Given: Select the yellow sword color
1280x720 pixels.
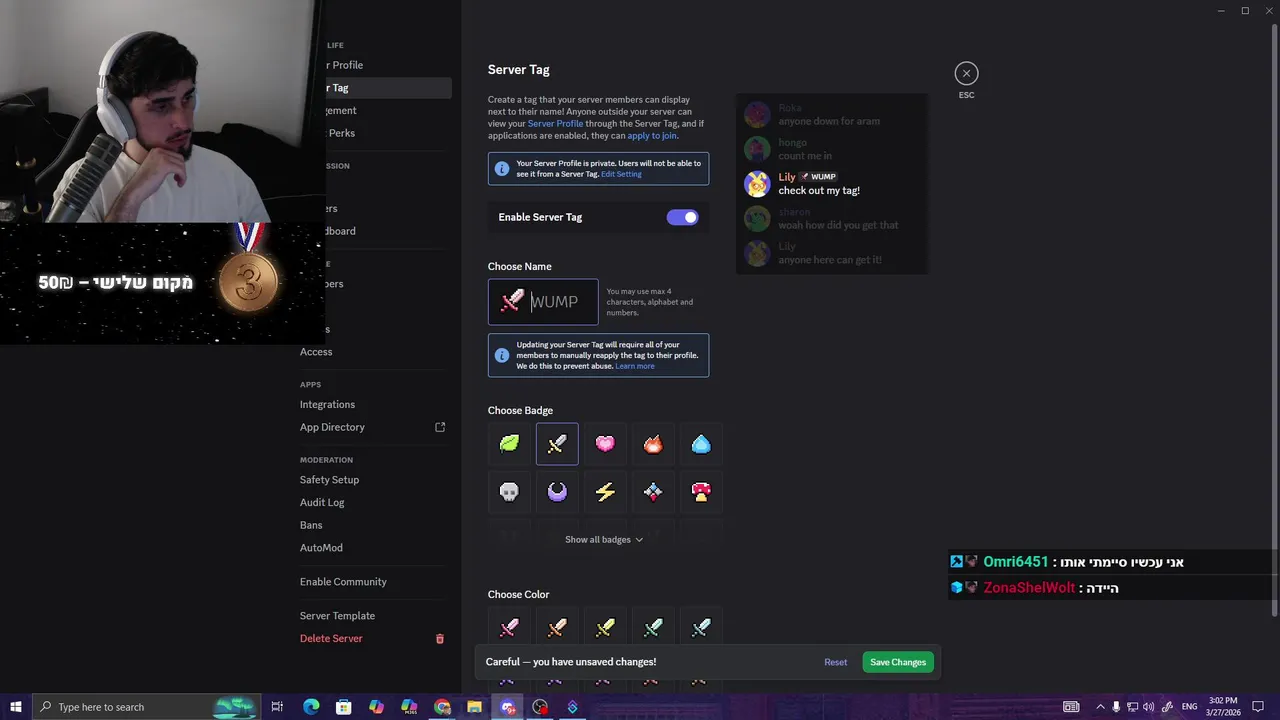Looking at the screenshot, I should [605, 628].
